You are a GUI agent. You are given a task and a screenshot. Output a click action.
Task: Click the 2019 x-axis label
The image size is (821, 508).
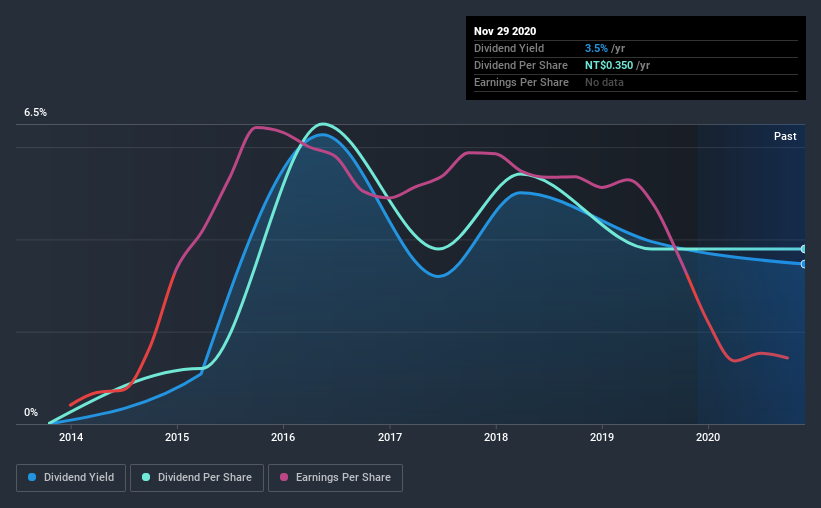[x=602, y=437]
